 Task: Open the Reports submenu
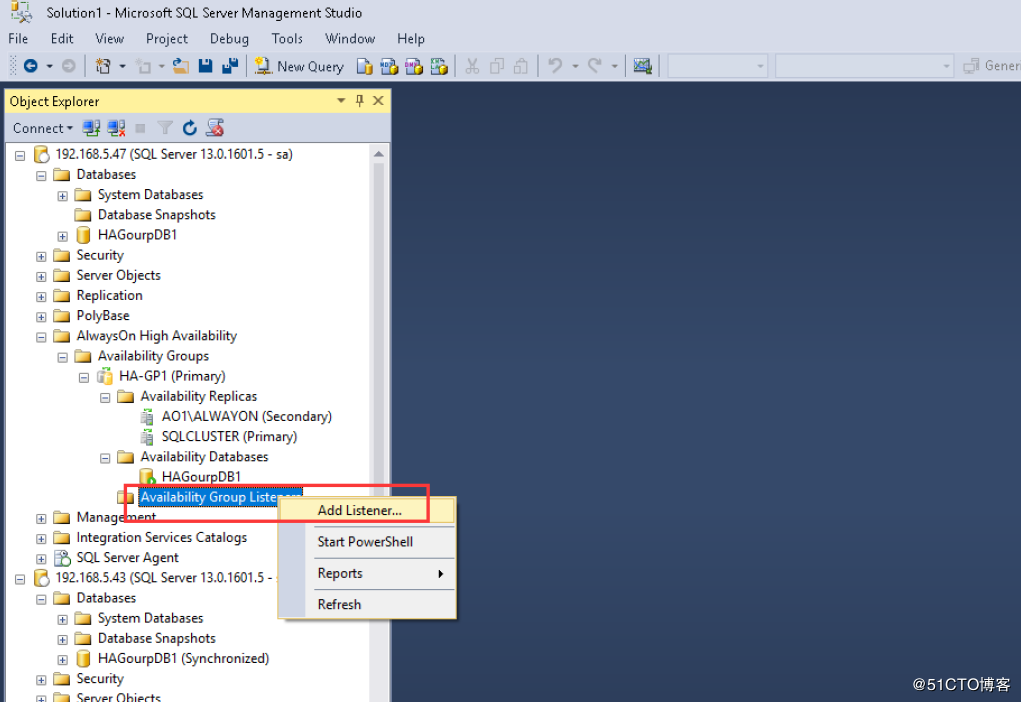click(x=368, y=574)
